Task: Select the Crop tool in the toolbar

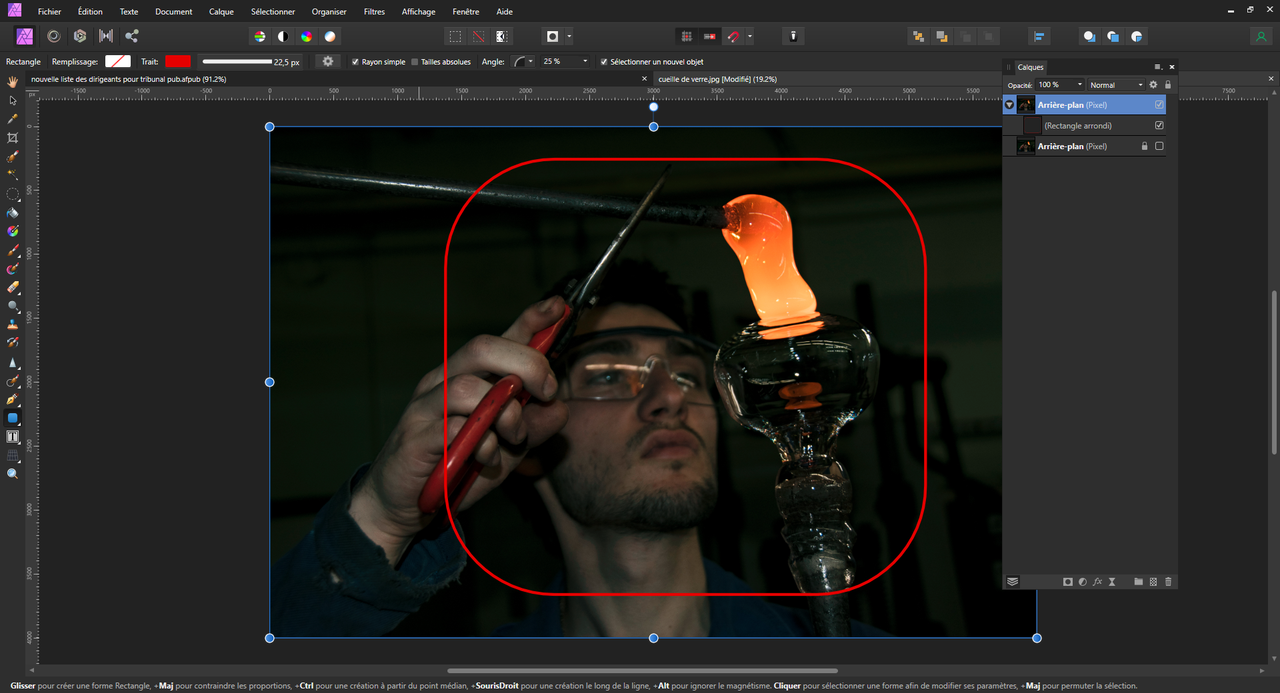Action: point(13,137)
